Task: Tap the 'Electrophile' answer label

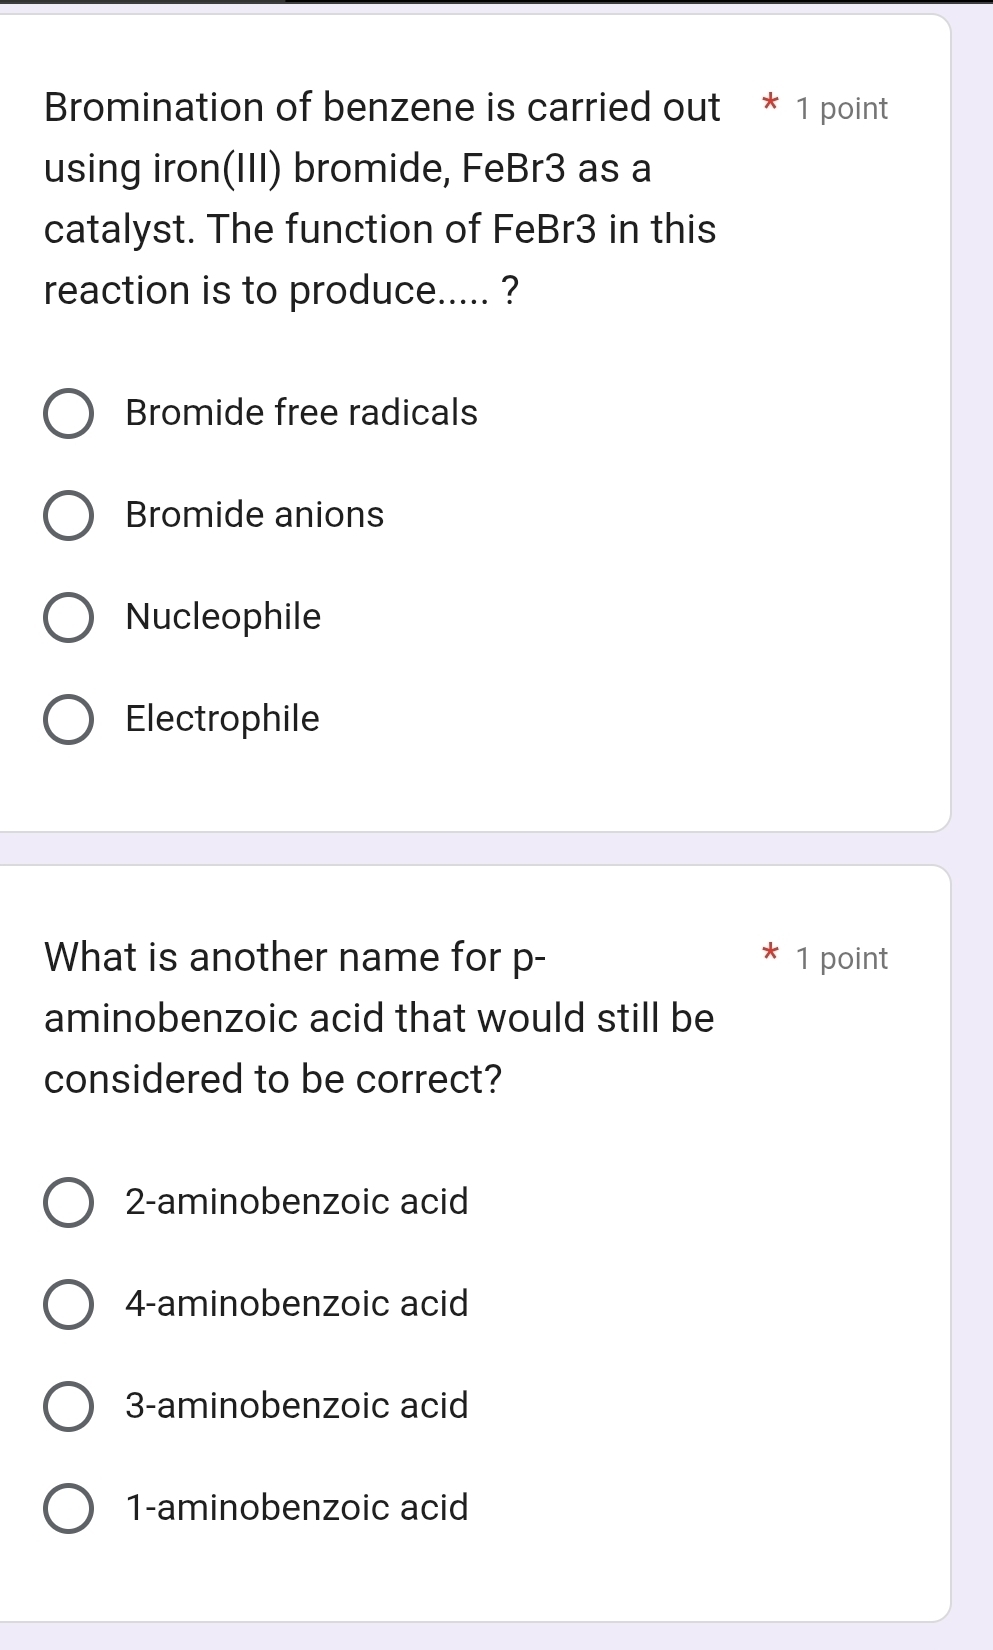Action: click(222, 719)
